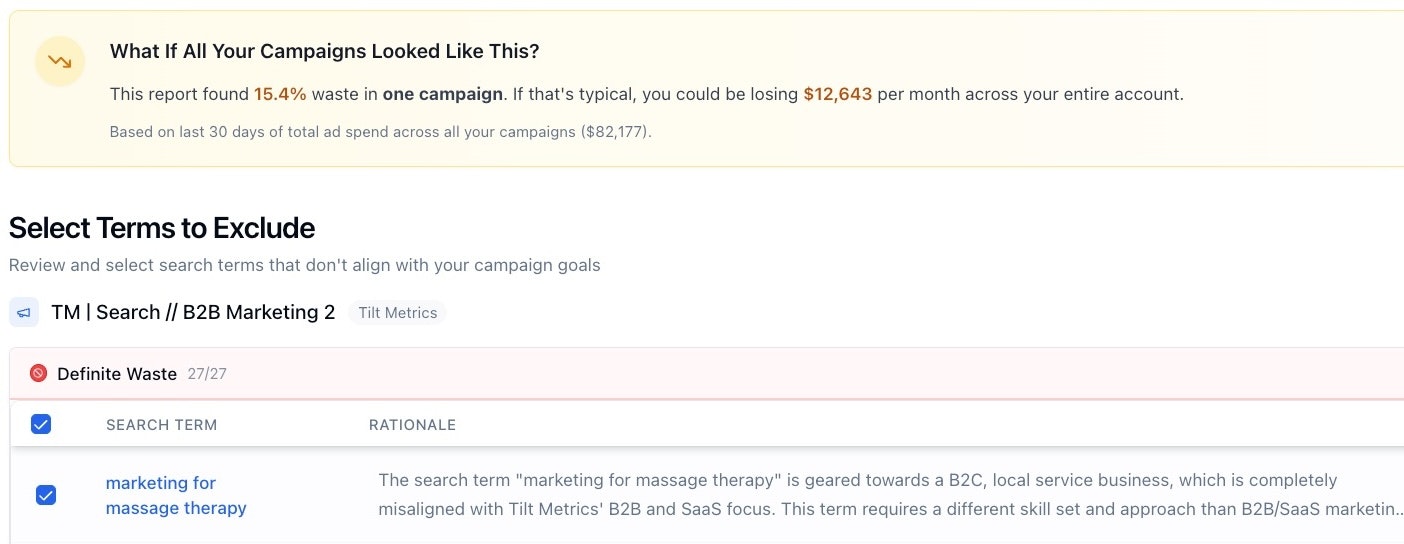Click the megaphone icon beside the campaign name
This screenshot has width=1404, height=544.
(x=24, y=313)
